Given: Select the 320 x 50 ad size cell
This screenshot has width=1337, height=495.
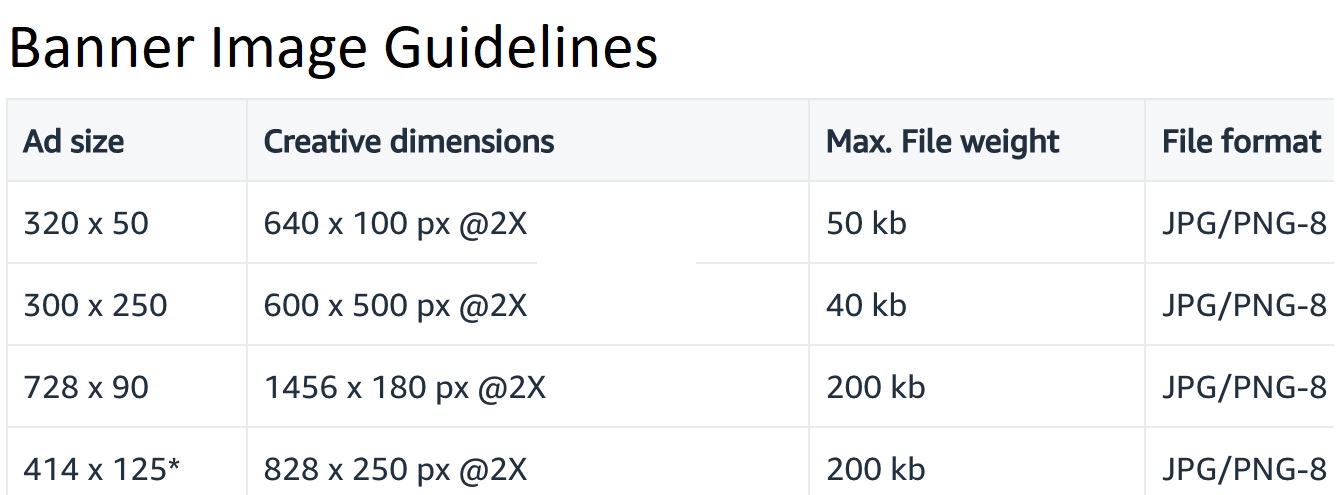Looking at the screenshot, I should click(85, 223).
